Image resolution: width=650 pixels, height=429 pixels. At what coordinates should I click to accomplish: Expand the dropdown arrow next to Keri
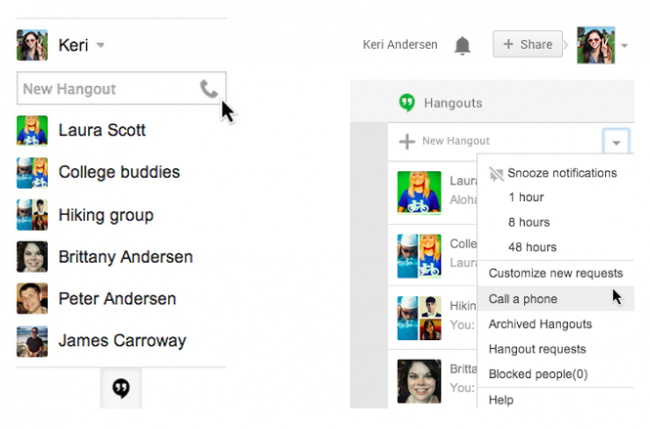101,46
